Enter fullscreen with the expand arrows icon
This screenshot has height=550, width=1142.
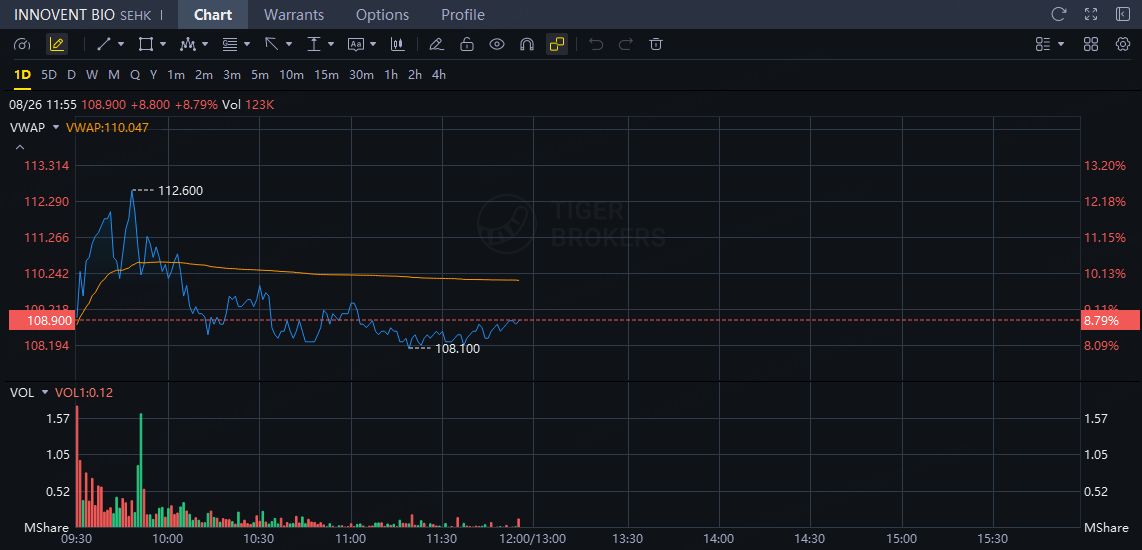(x=1090, y=14)
